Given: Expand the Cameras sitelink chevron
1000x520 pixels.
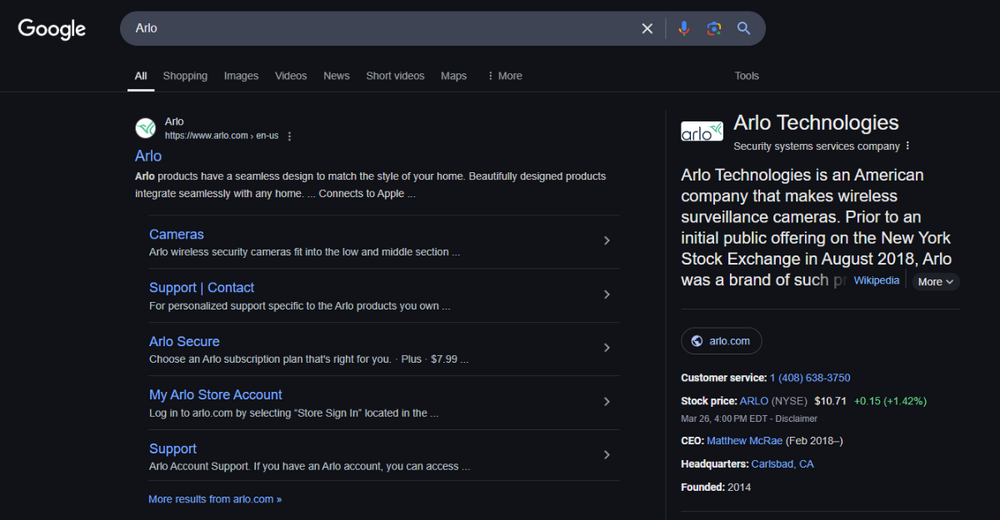Looking at the screenshot, I should (x=607, y=241).
